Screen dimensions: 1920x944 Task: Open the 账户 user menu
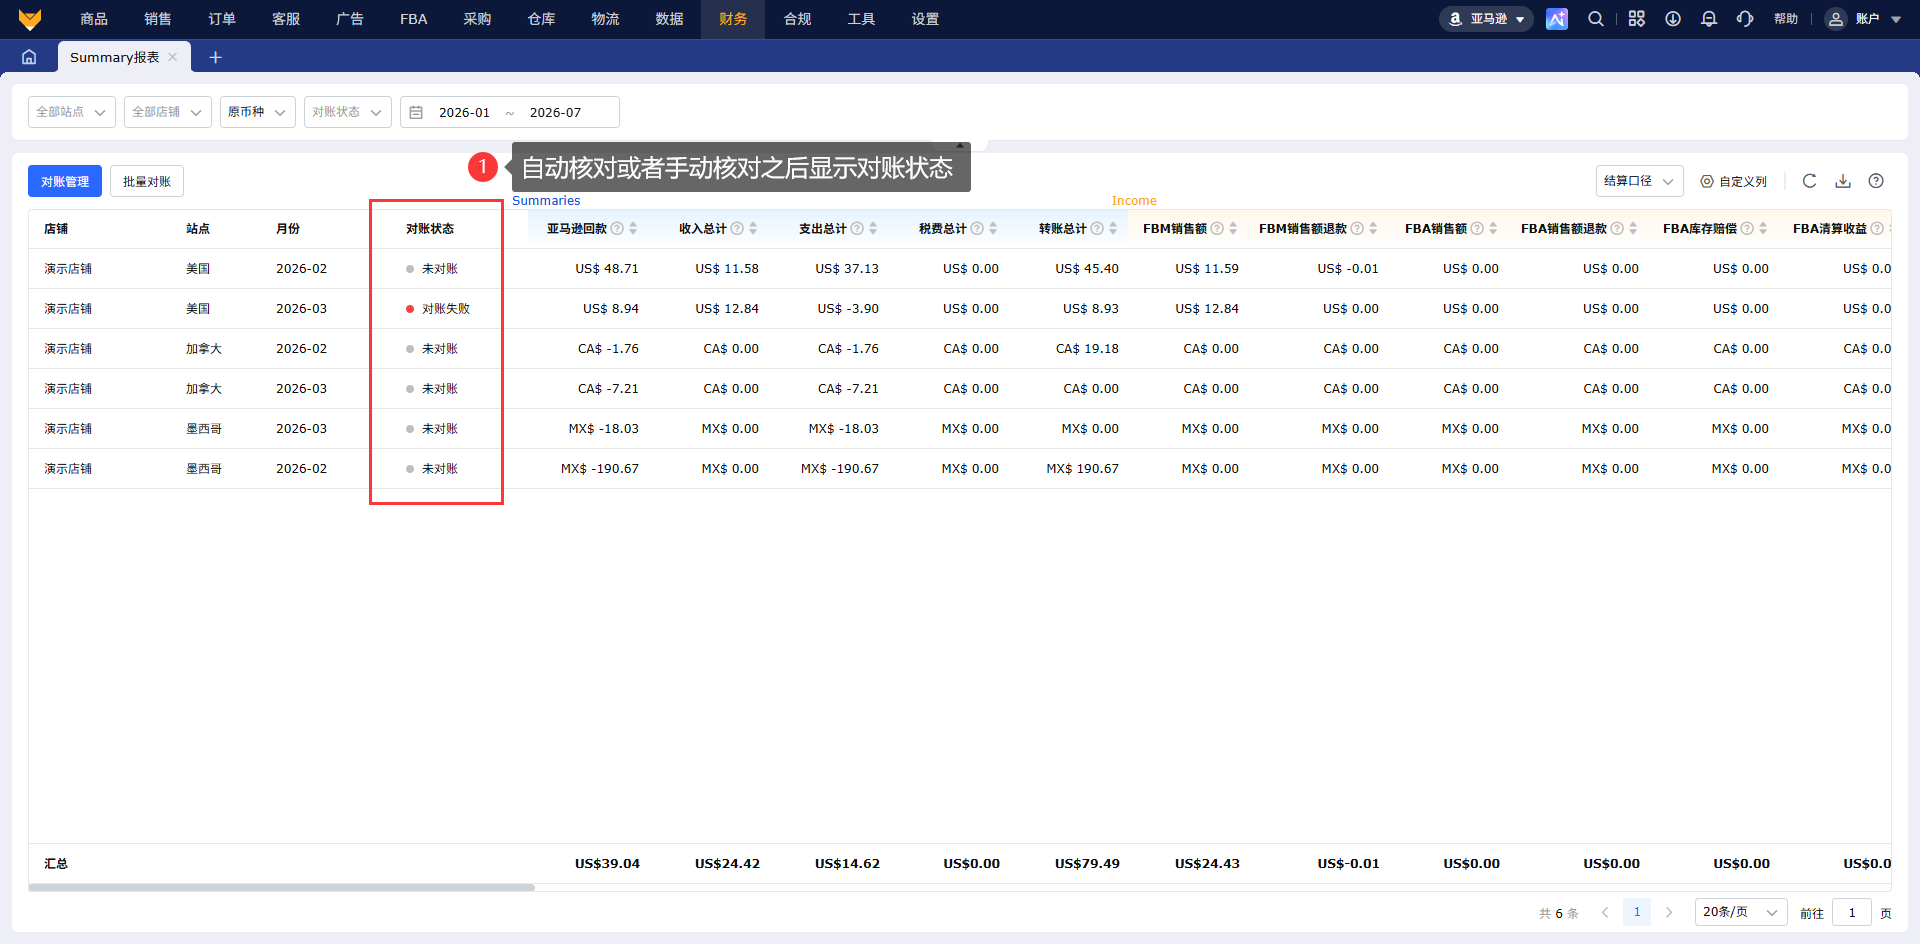pos(1863,19)
